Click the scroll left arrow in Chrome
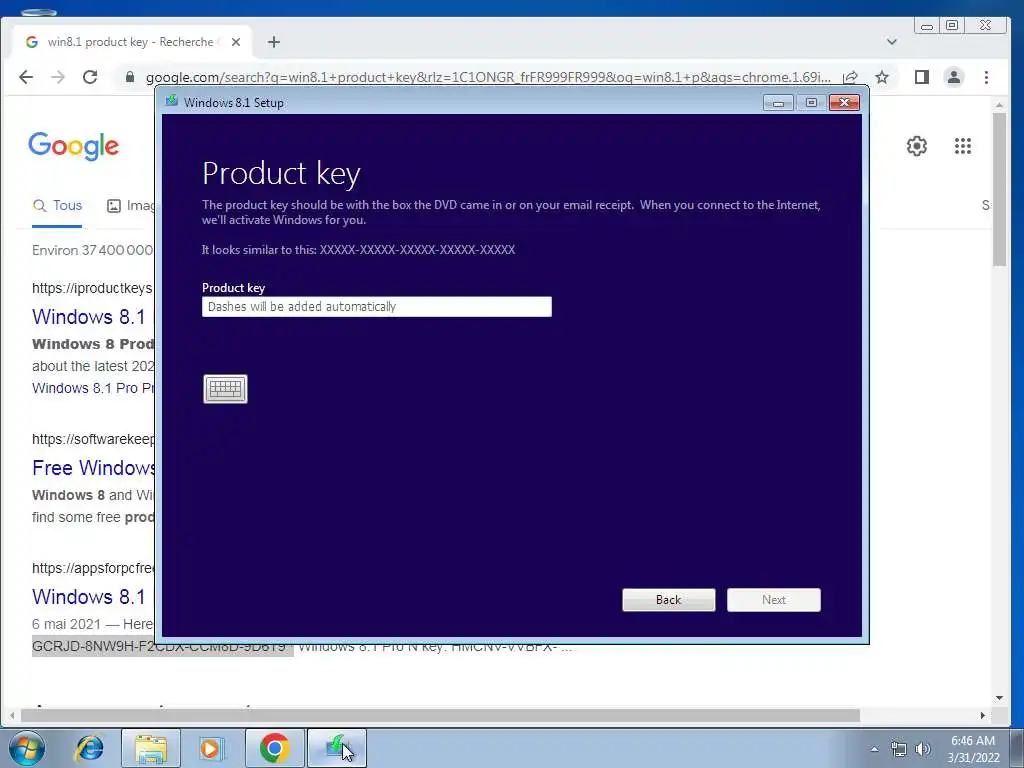 [12, 716]
